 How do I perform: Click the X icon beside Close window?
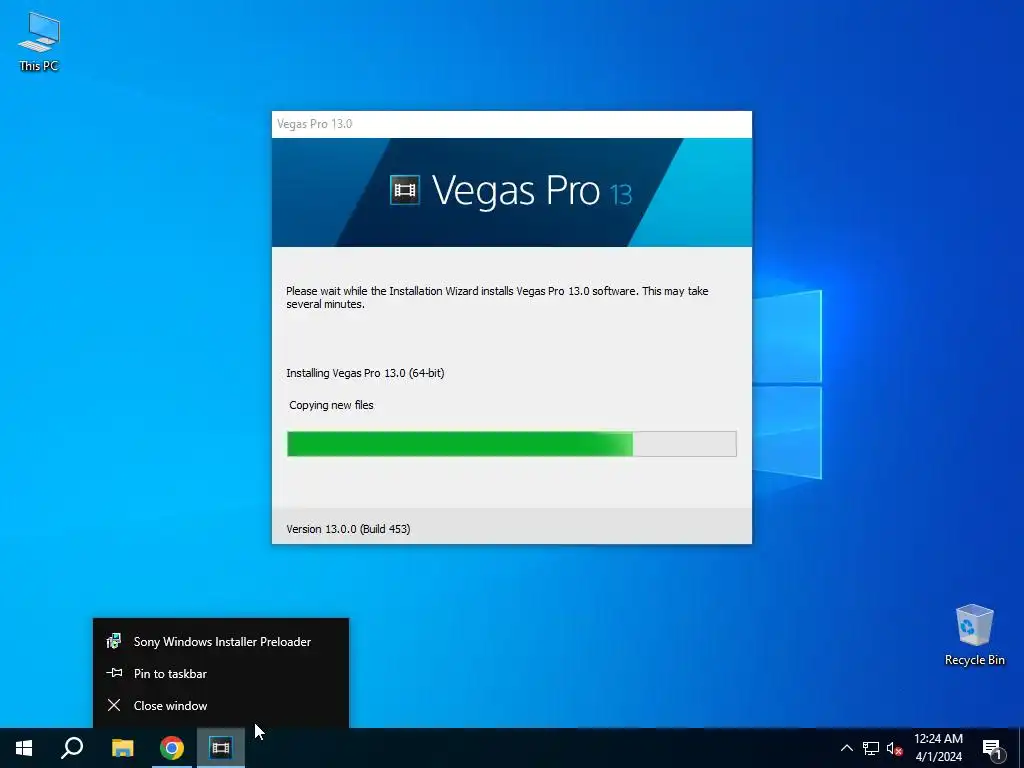[x=114, y=705]
